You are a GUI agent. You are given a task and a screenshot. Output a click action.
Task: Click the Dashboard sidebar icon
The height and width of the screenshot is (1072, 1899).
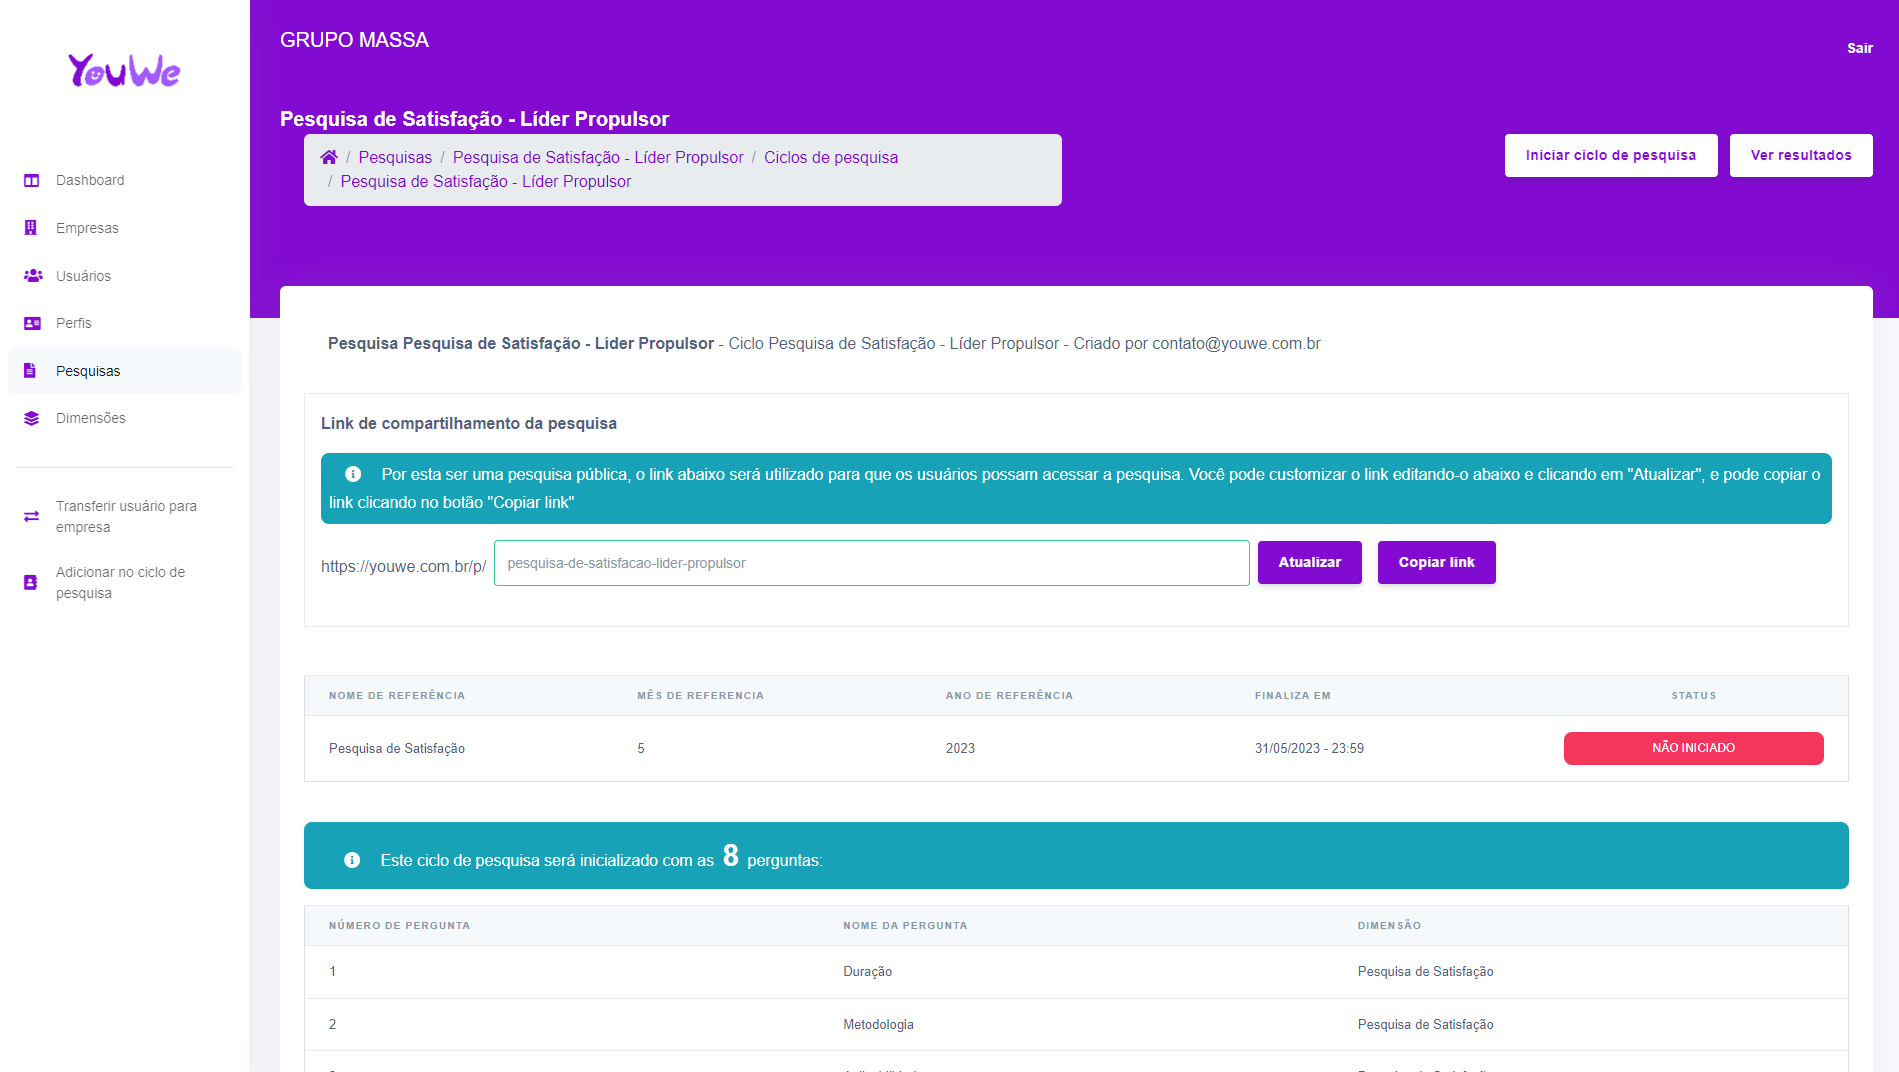pyautogui.click(x=32, y=181)
